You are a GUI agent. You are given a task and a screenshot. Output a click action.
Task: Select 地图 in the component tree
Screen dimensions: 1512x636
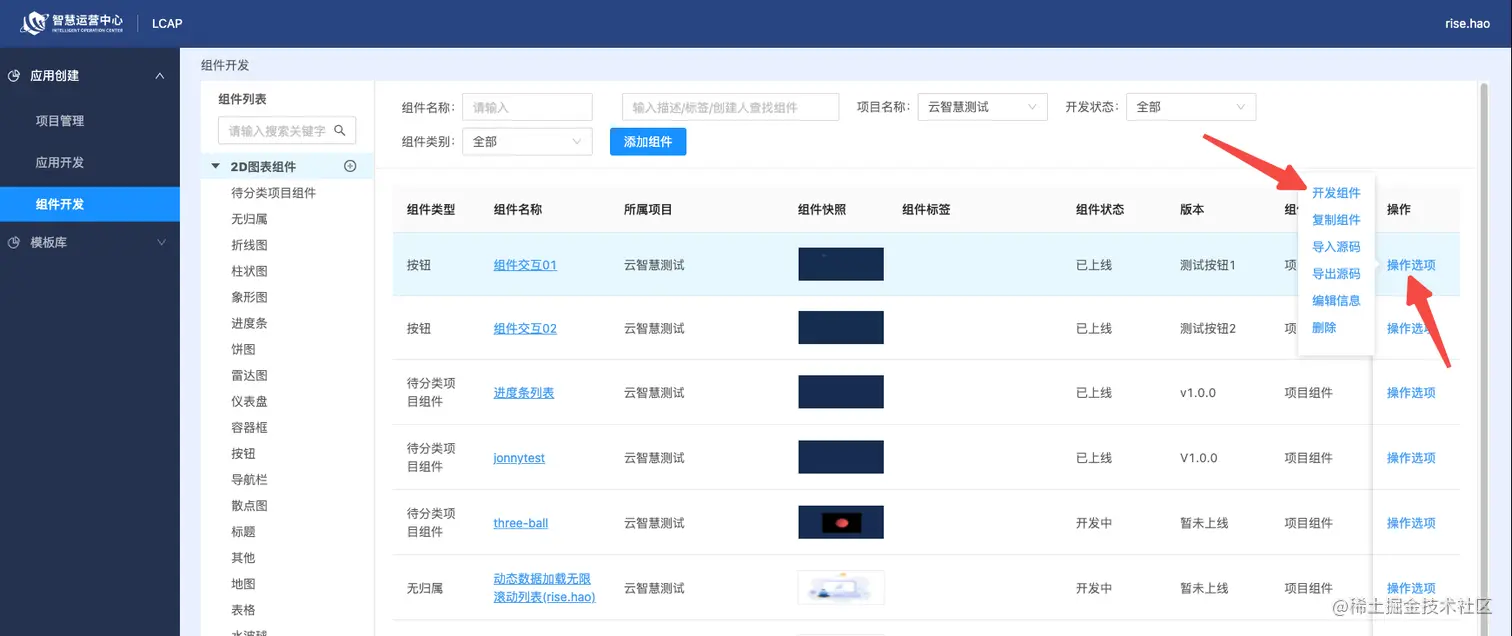(x=243, y=583)
